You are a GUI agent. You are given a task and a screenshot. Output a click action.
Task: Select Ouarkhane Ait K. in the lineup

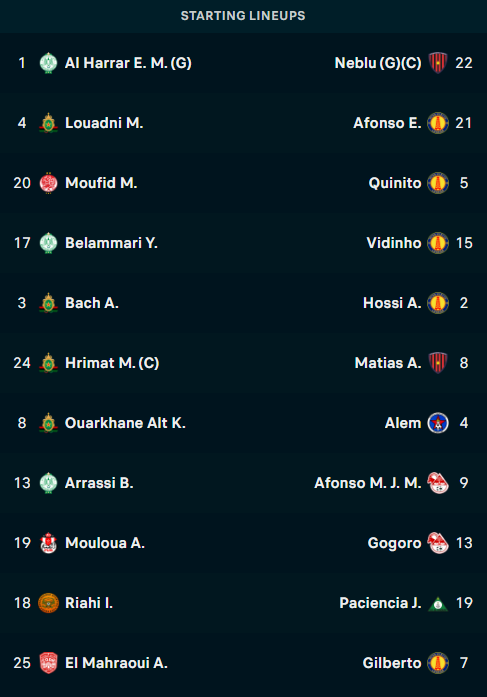pyautogui.click(x=125, y=423)
